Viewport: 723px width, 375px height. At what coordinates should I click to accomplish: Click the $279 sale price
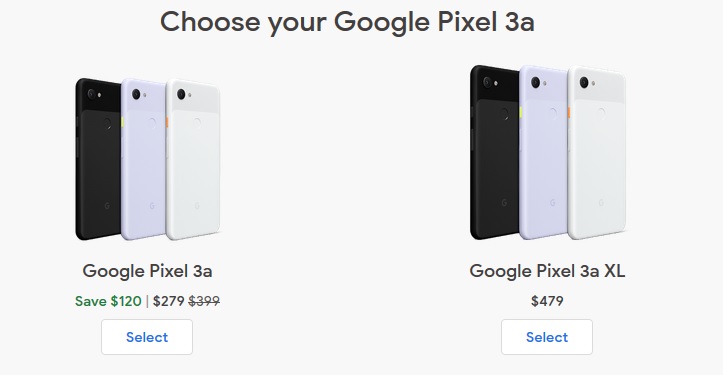pyautogui.click(x=169, y=301)
